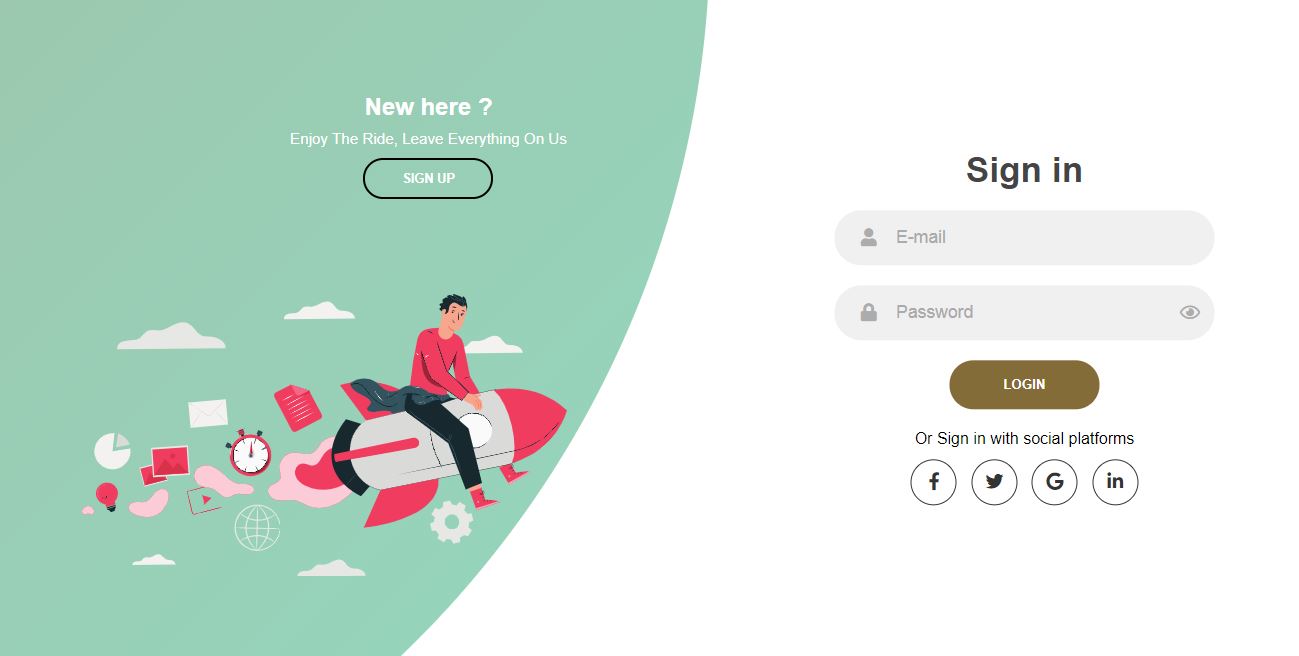
Task: Click the Sign in heading
Action: click(x=1024, y=170)
